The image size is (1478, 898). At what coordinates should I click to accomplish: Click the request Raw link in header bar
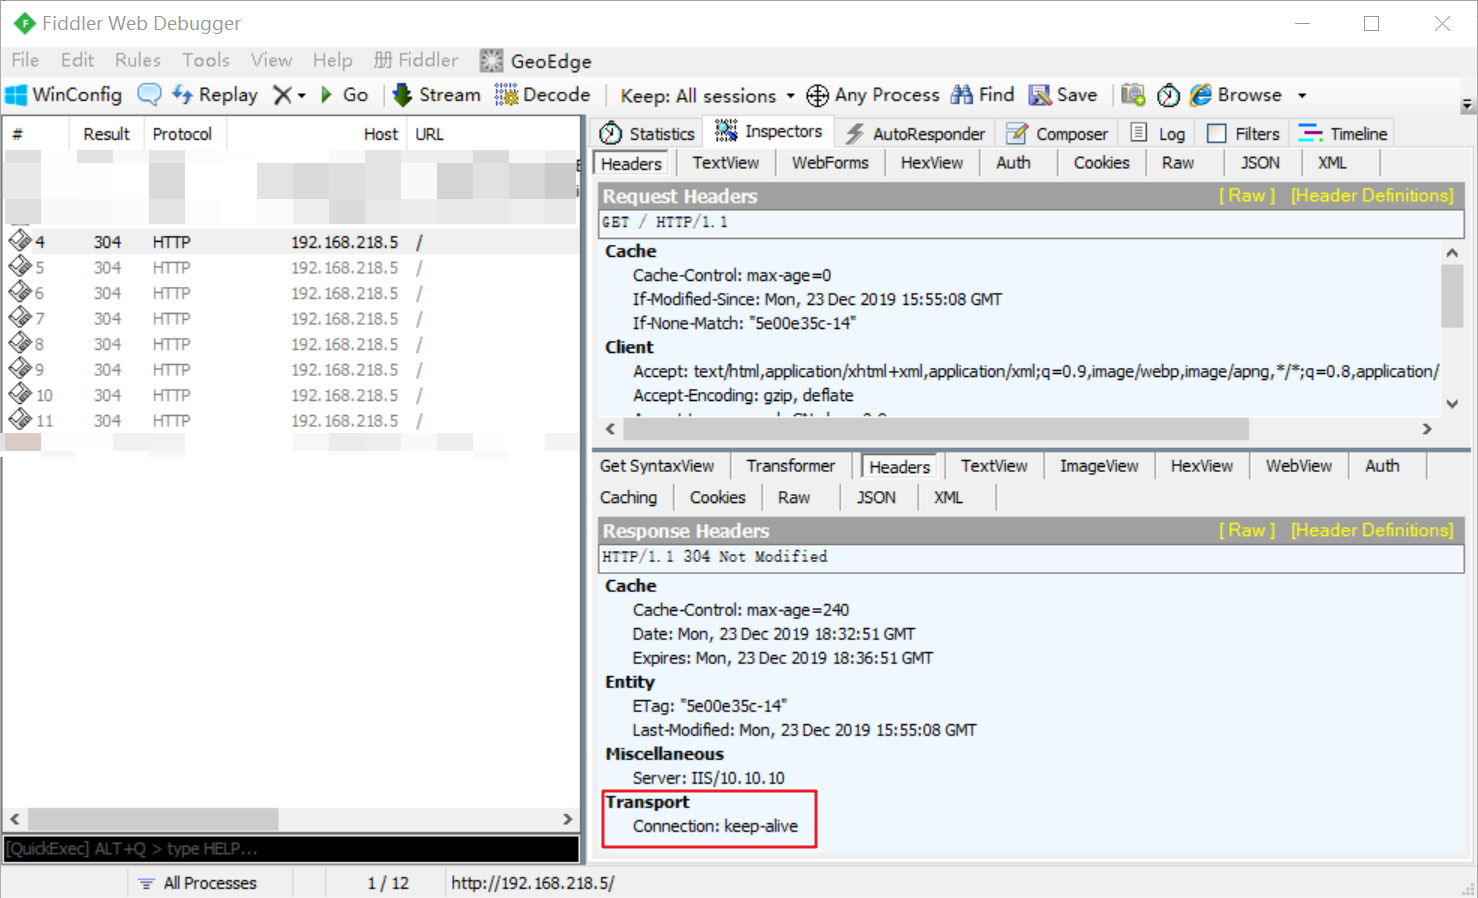(x=1247, y=196)
